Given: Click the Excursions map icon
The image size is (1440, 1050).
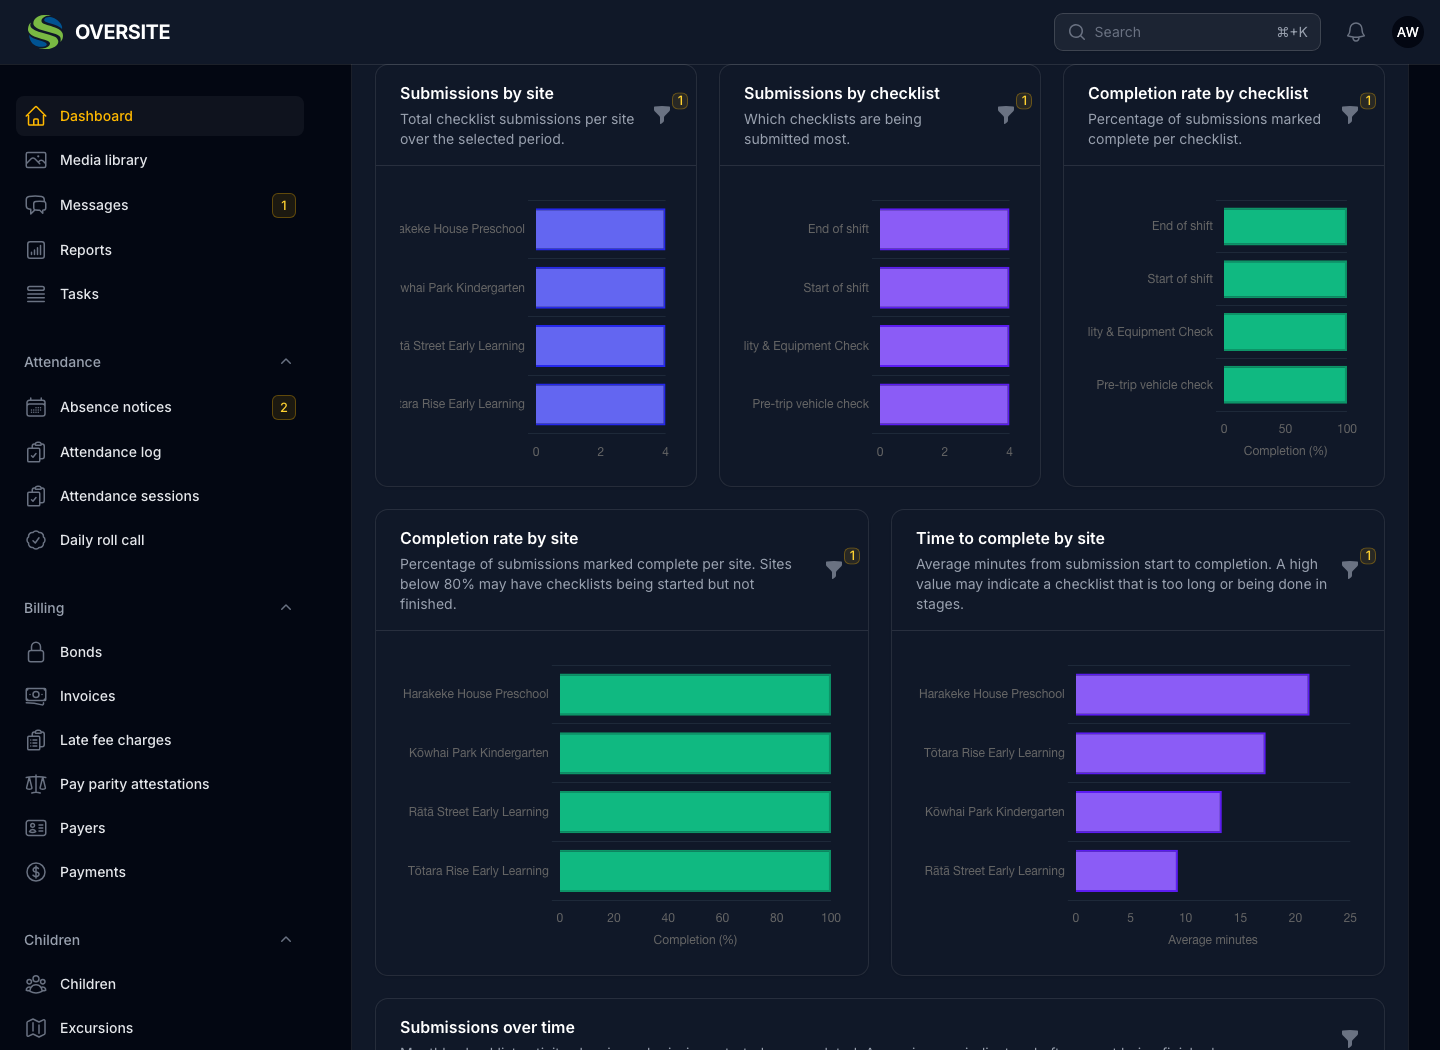Looking at the screenshot, I should point(36,1028).
